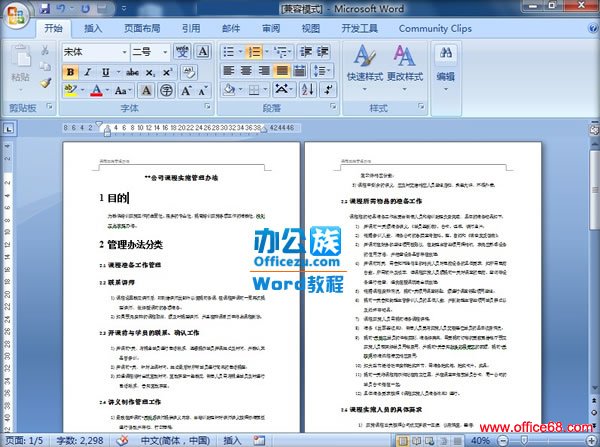Increase the paragraph indent
The image size is (600, 447).
tap(323, 52)
